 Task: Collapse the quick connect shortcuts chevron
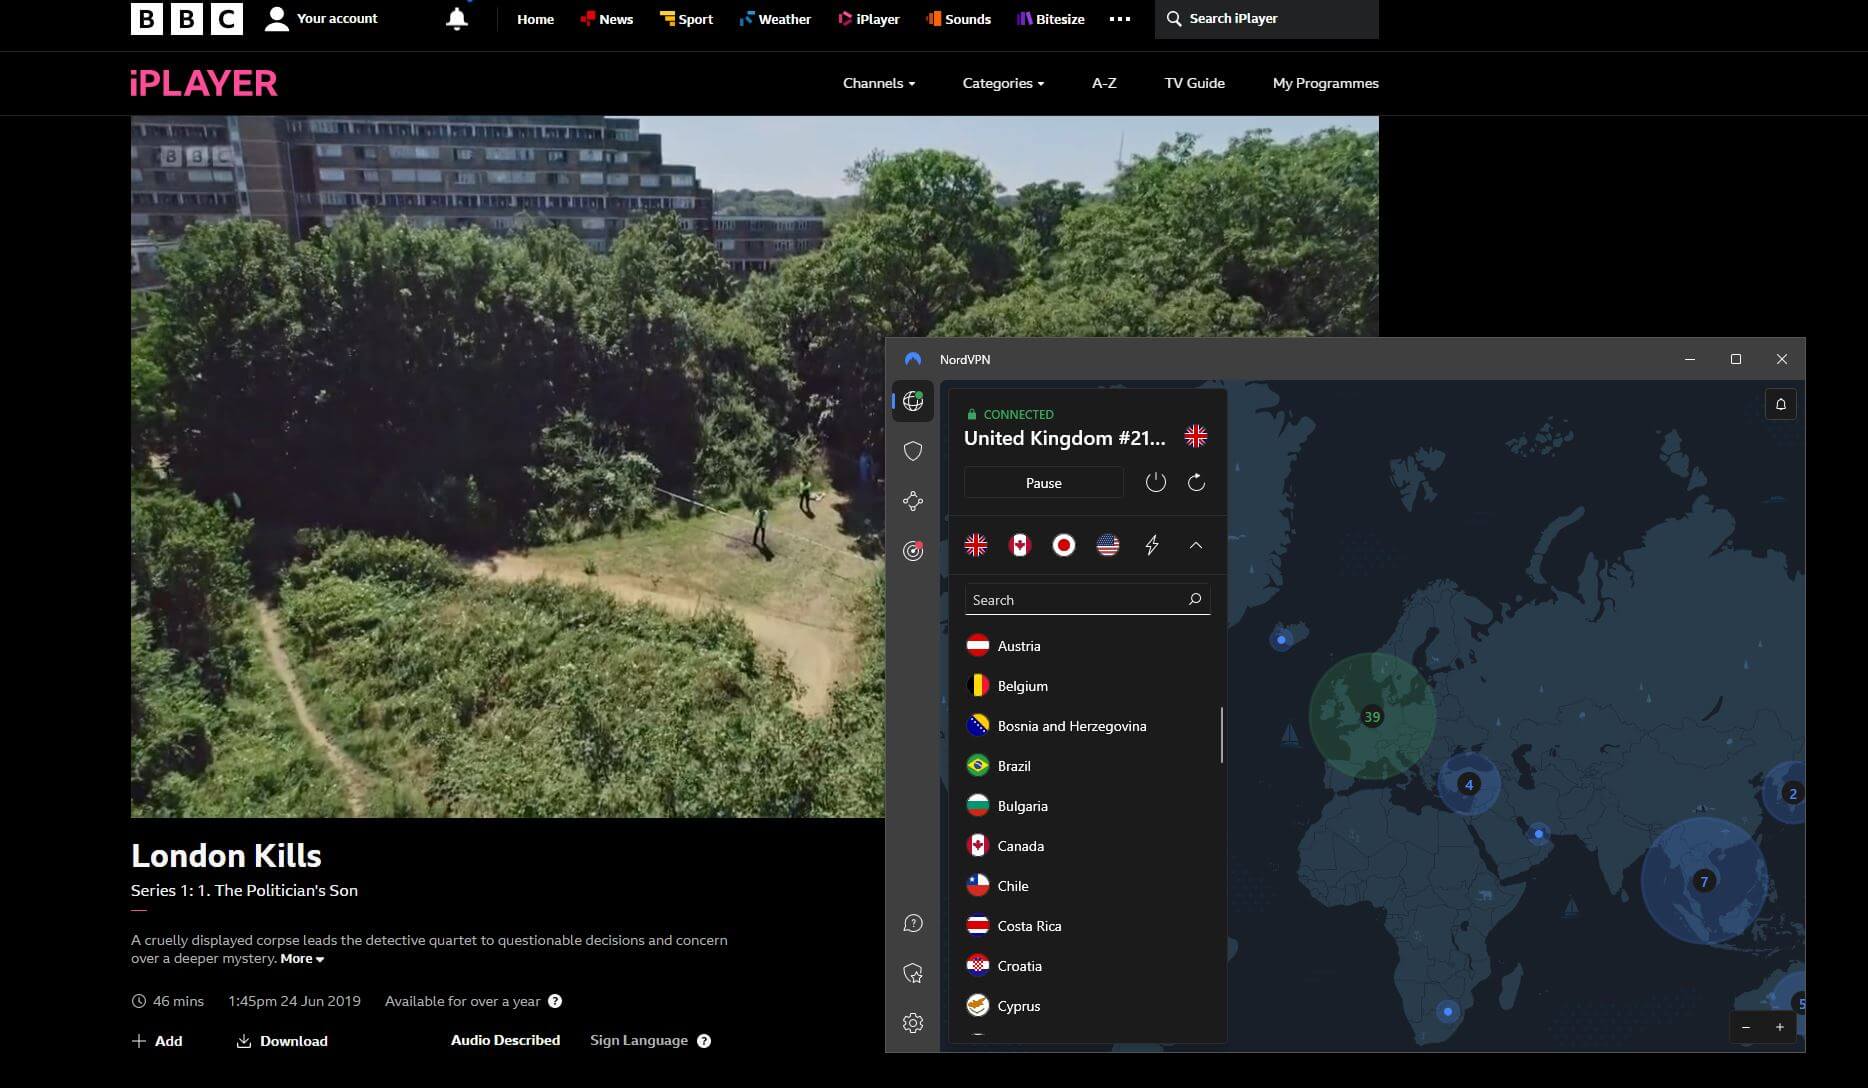pyautogui.click(x=1196, y=545)
